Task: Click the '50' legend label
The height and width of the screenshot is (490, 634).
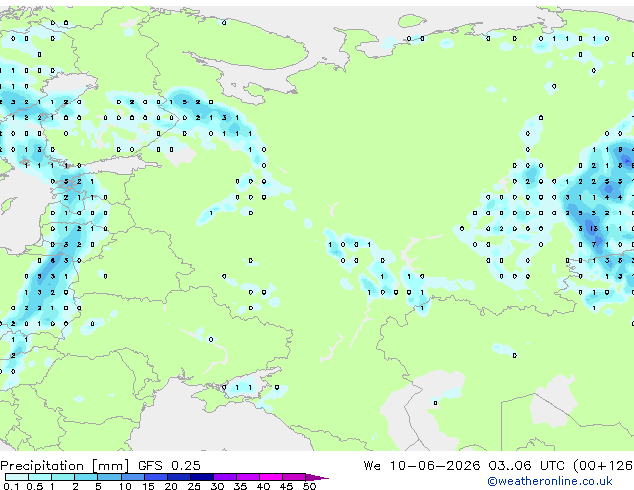Action: point(309,486)
